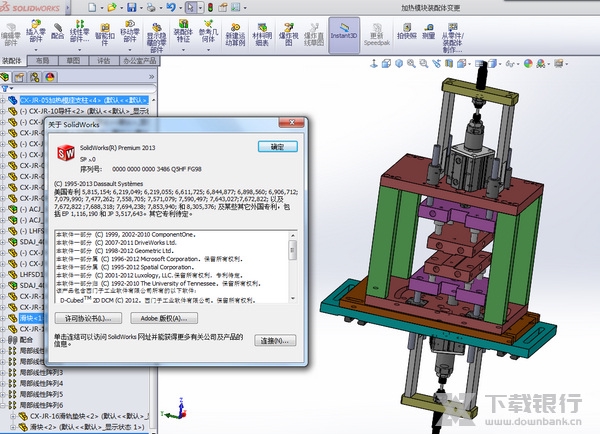Click 新建运动算例 (New Motion Study)

pyautogui.click(x=235, y=34)
